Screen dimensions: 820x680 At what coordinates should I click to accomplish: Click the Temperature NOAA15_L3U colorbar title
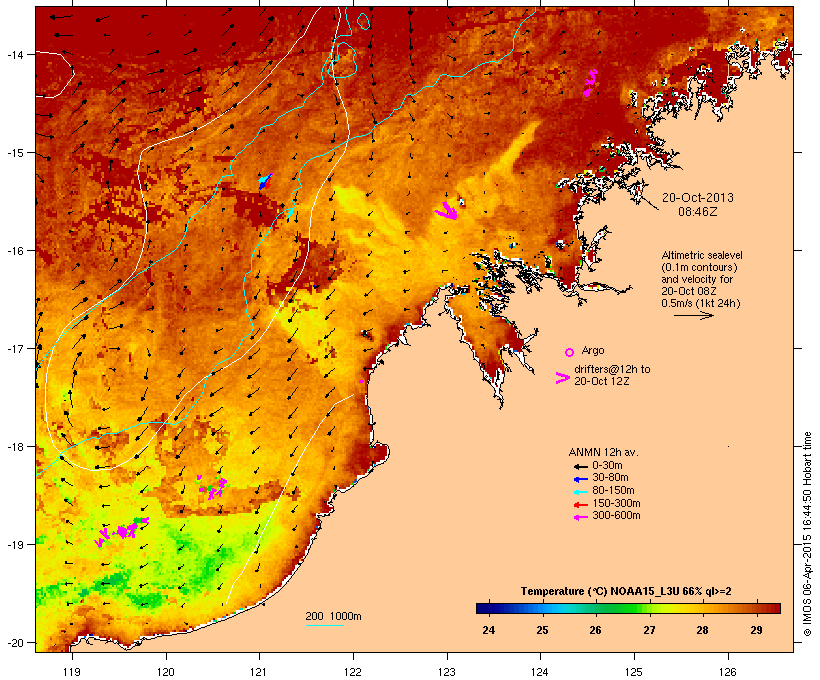(x=626, y=592)
